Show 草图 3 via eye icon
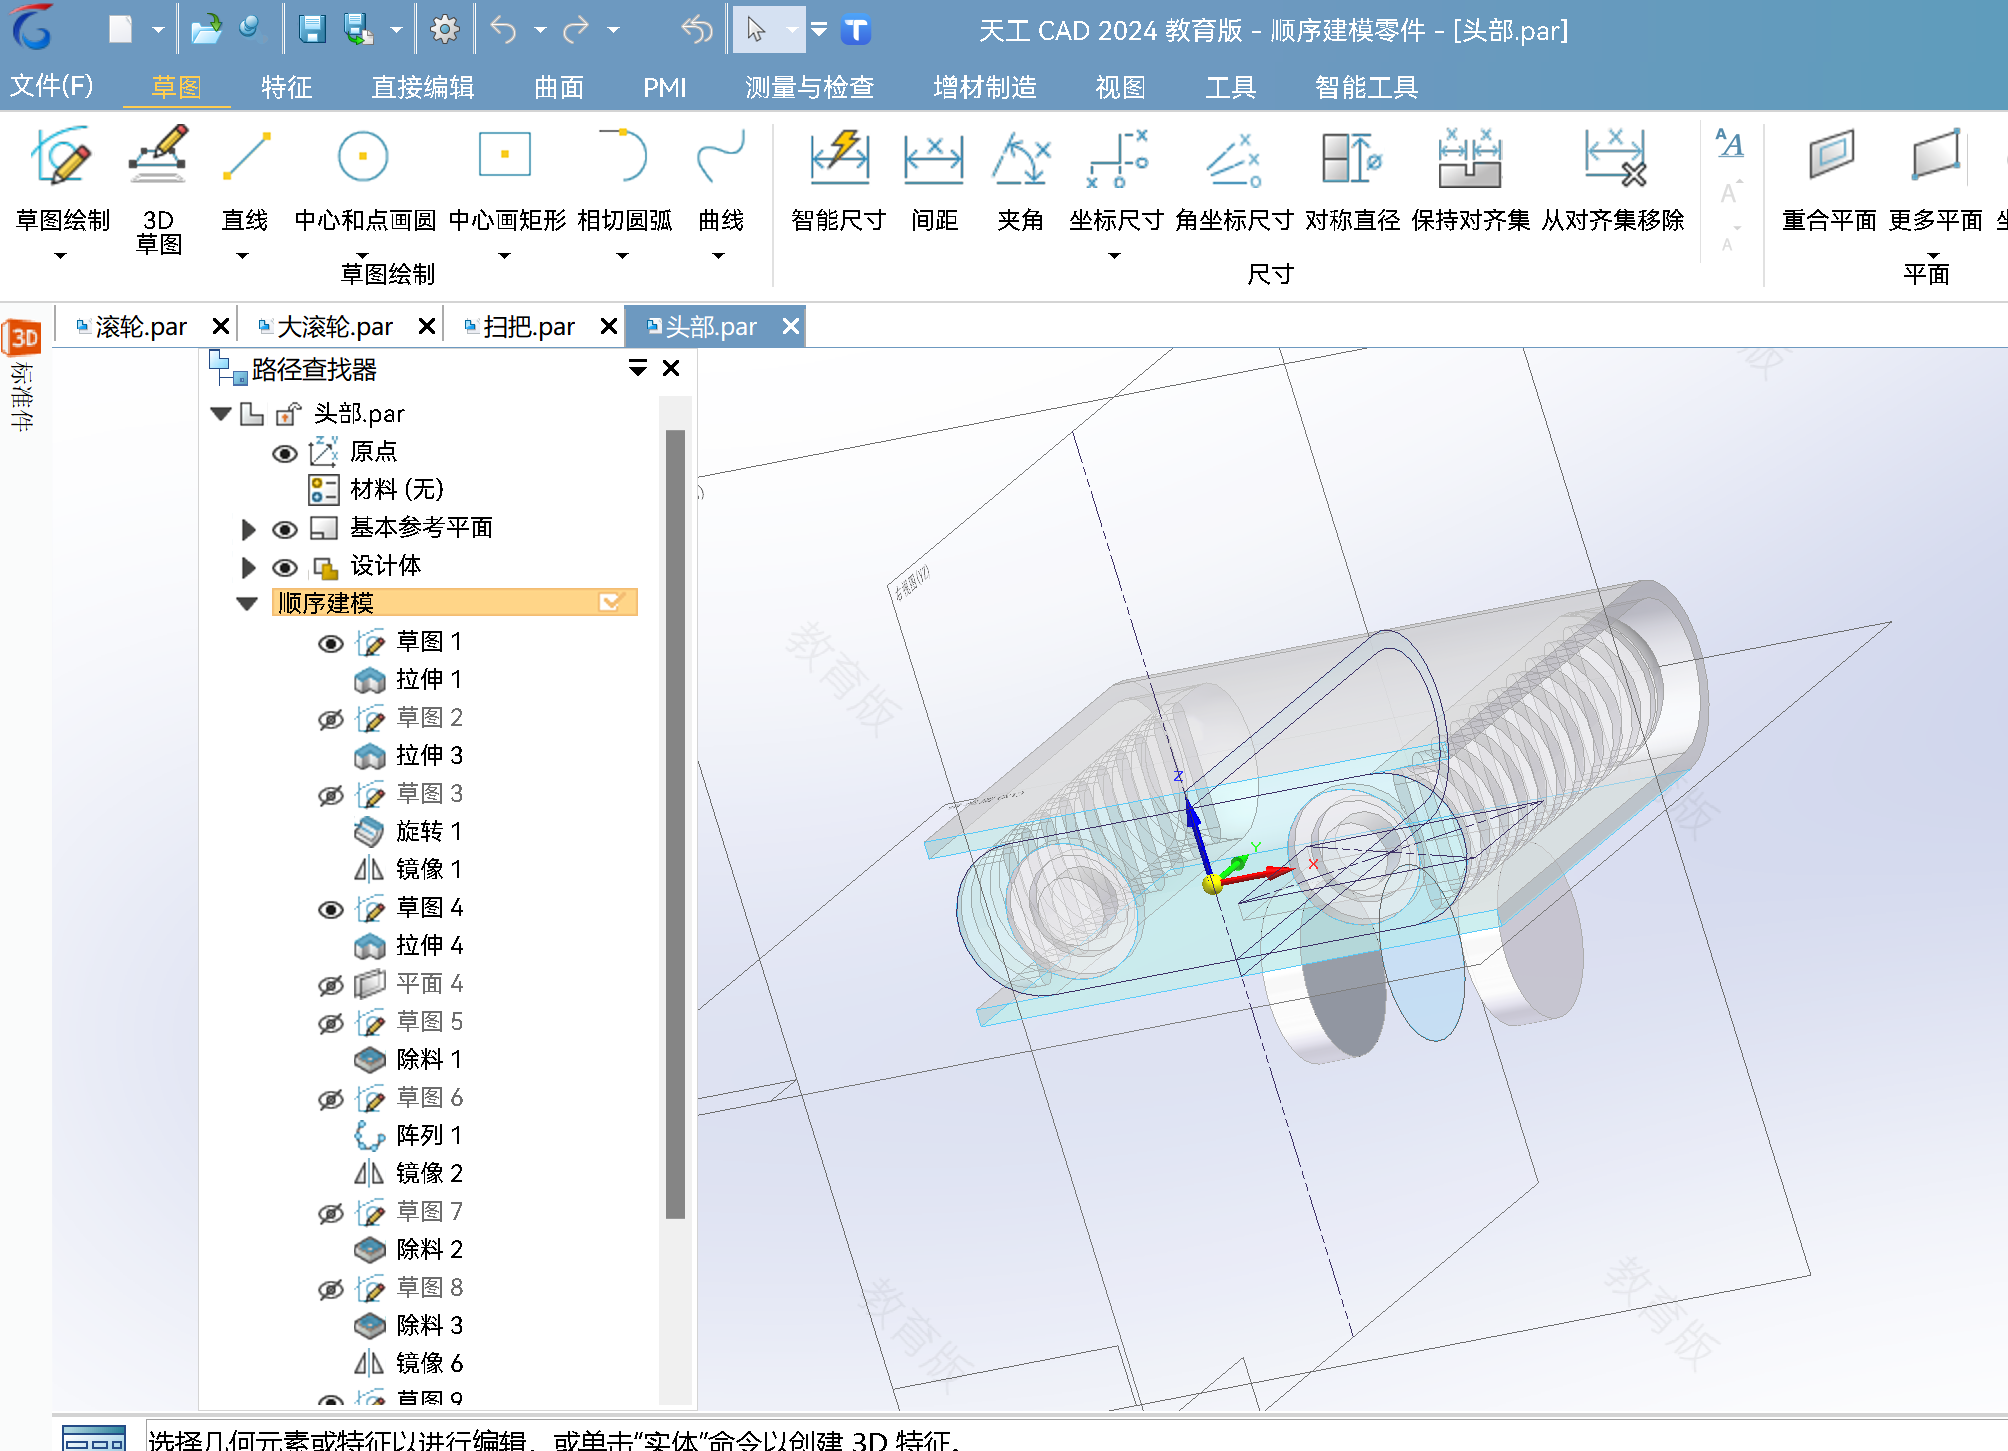 (x=331, y=795)
